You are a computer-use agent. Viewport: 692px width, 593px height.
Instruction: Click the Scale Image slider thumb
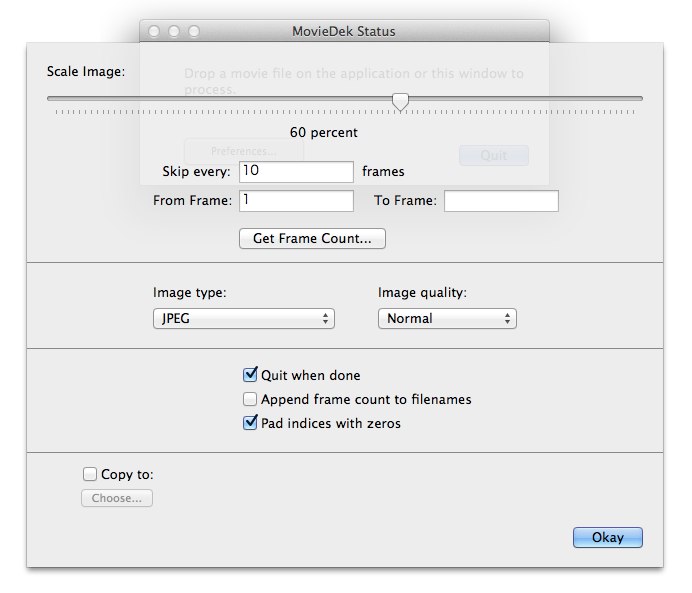[x=400, y=101]
